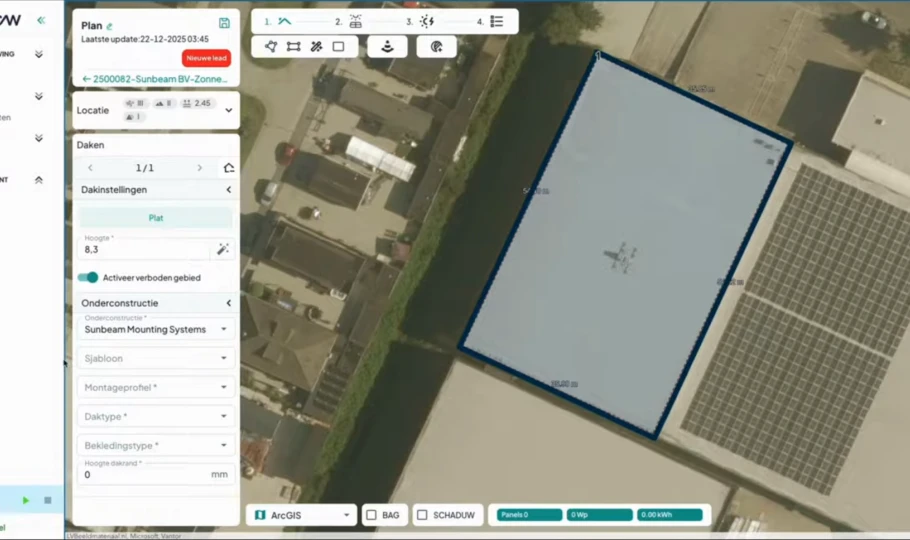Screen dimensions: 910x540
Task: Check the SCHADUW checkbox
Action: point(422,515)
